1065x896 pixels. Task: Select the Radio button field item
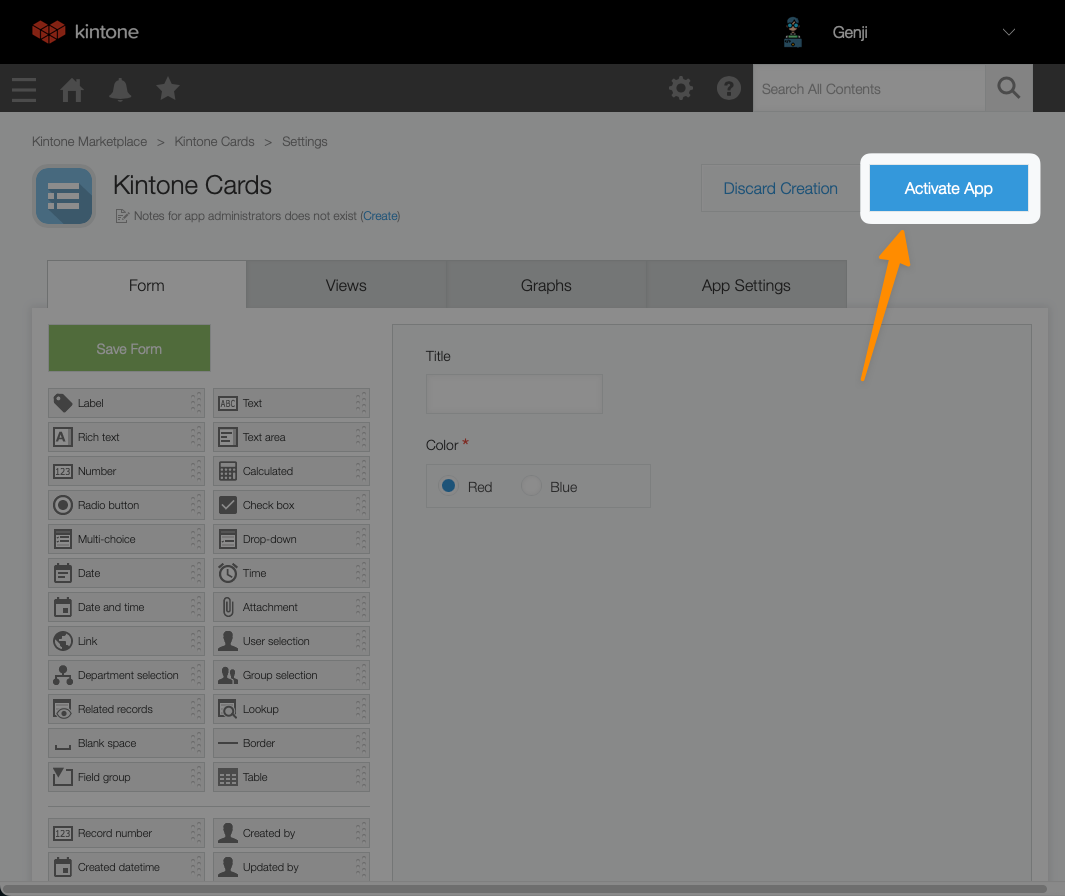[126, 505]
